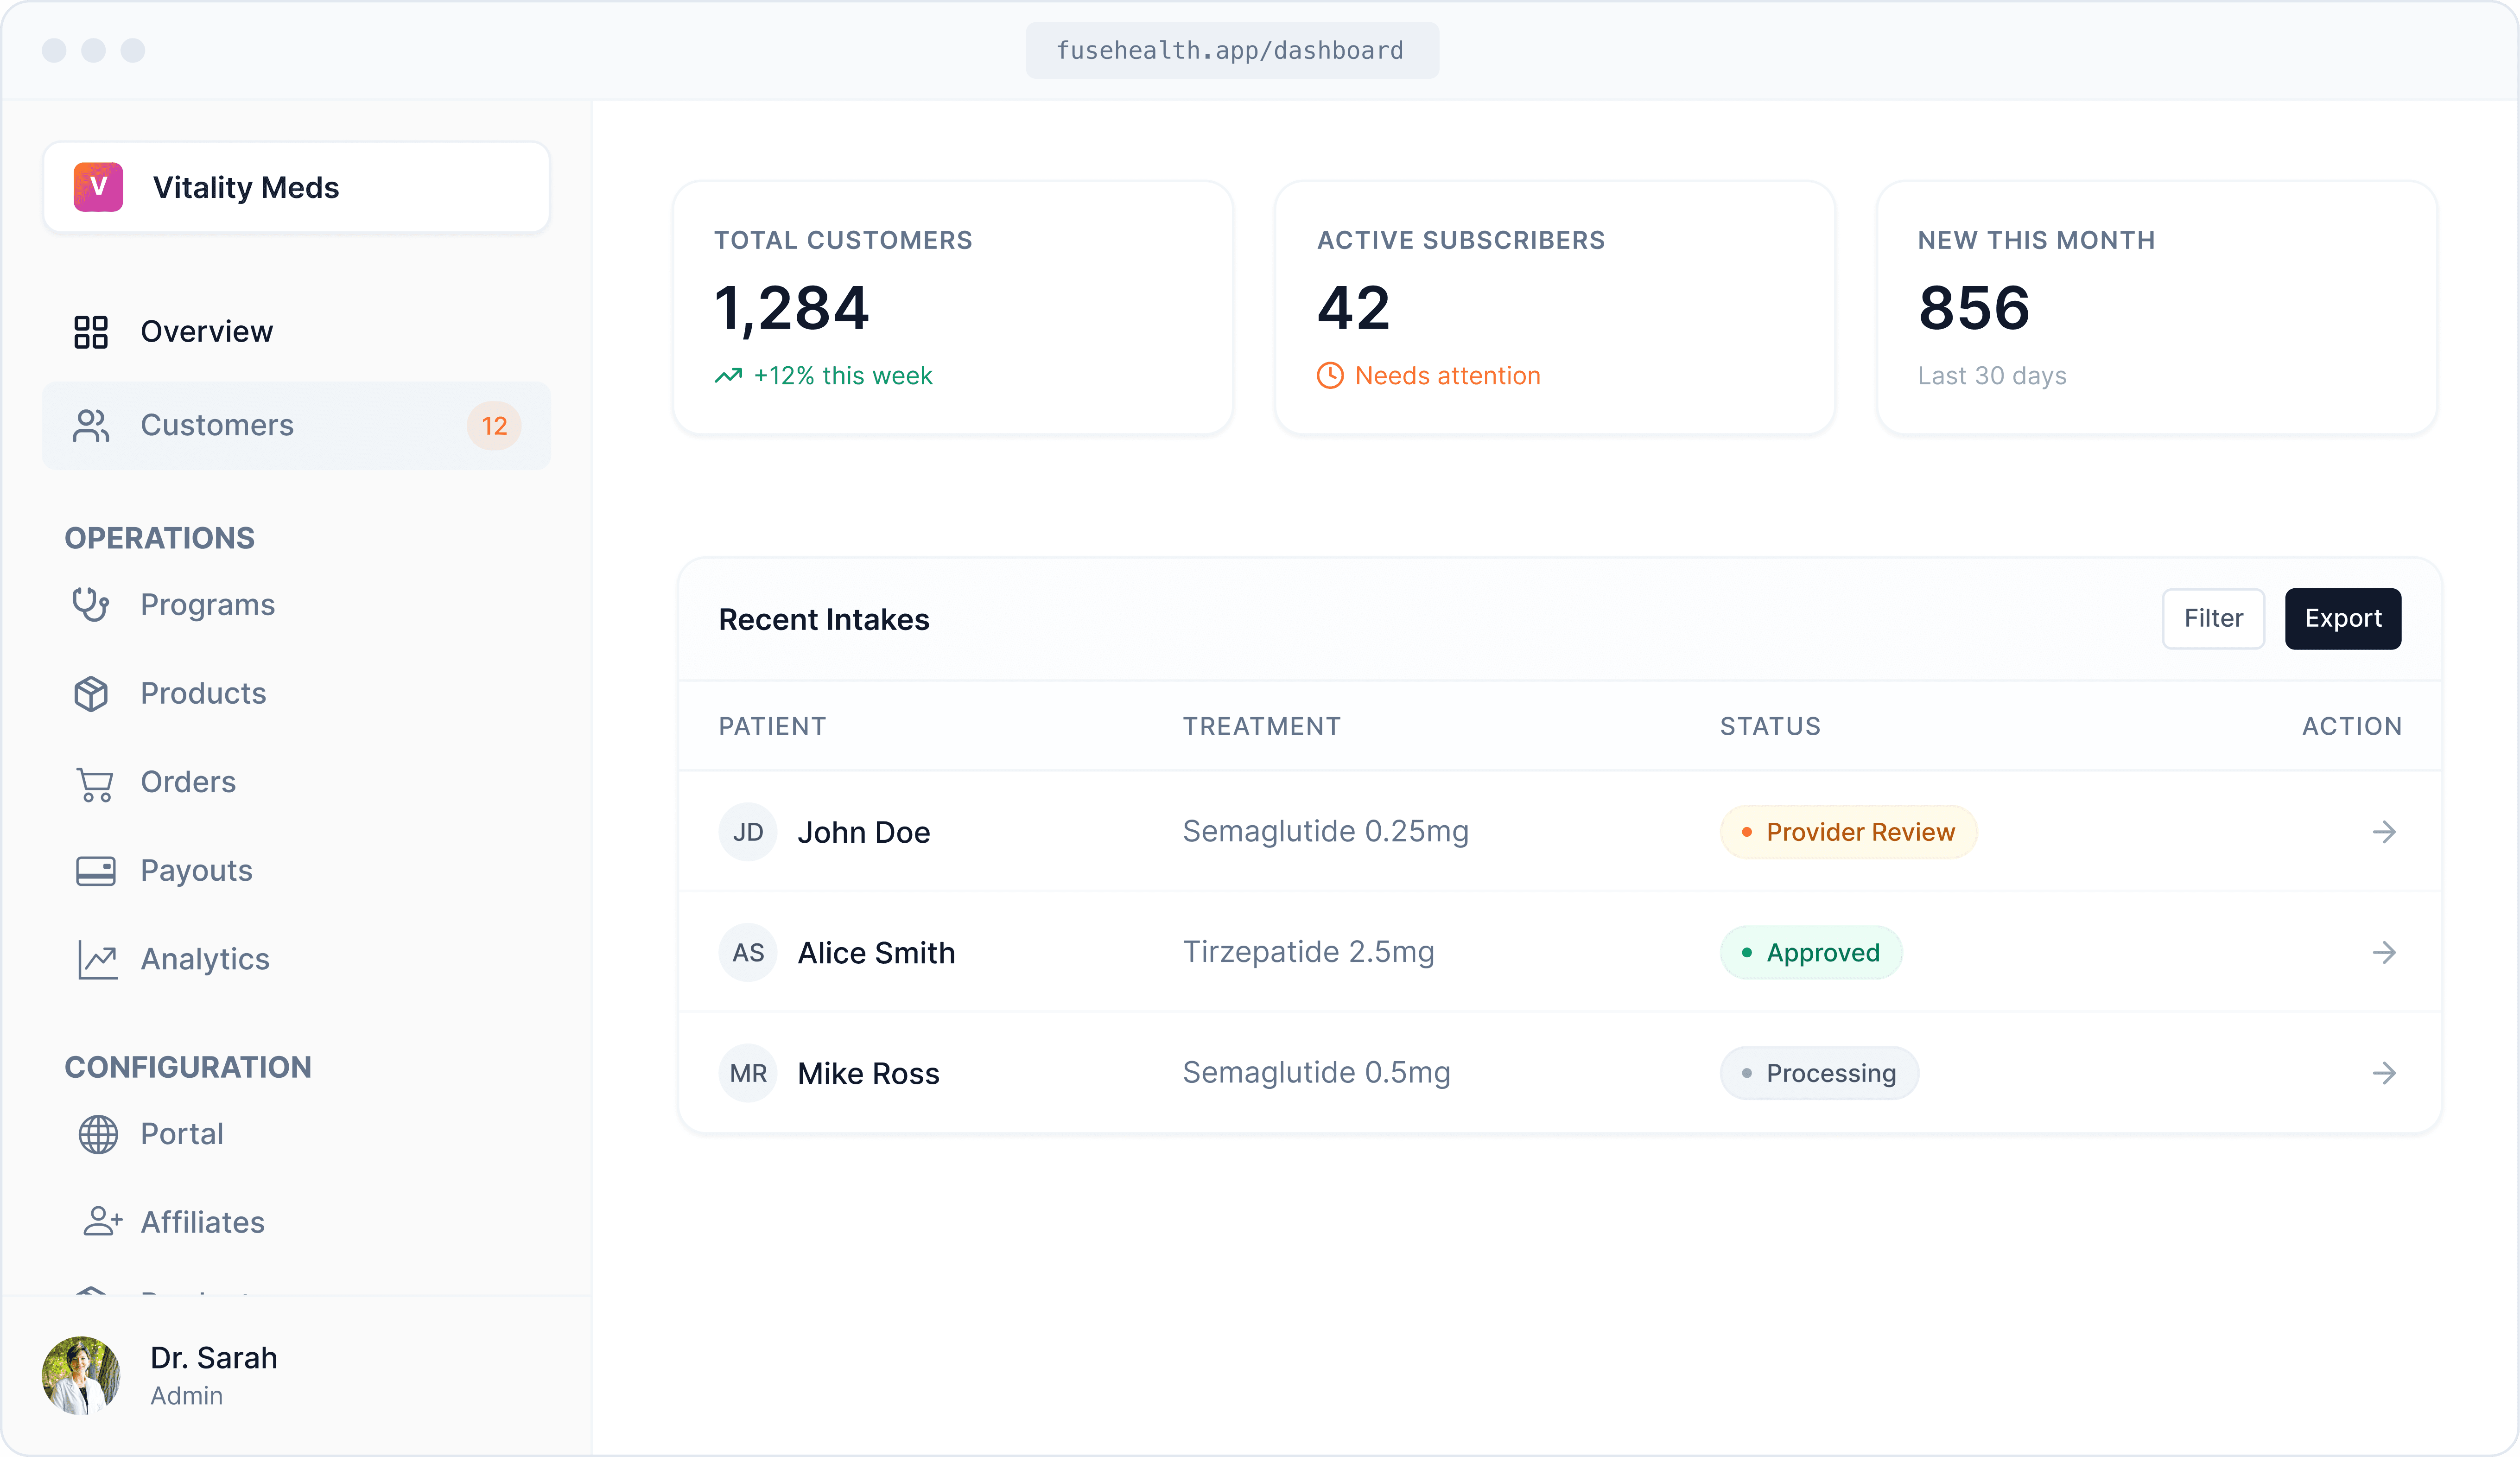Open Mike Ross's intake arrow
Image resolution: width=2520 pixels, height=1457 pixels.
tap(2384, 1073)
